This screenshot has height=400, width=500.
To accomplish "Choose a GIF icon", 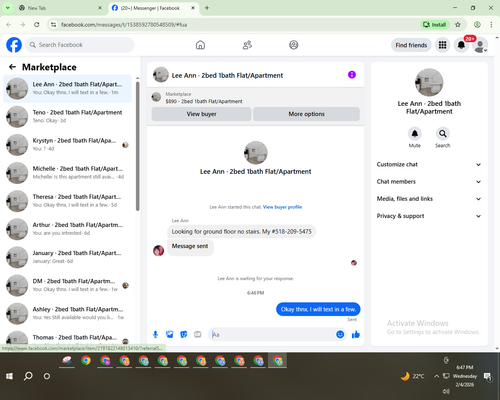I will click(x=198, y=334).
